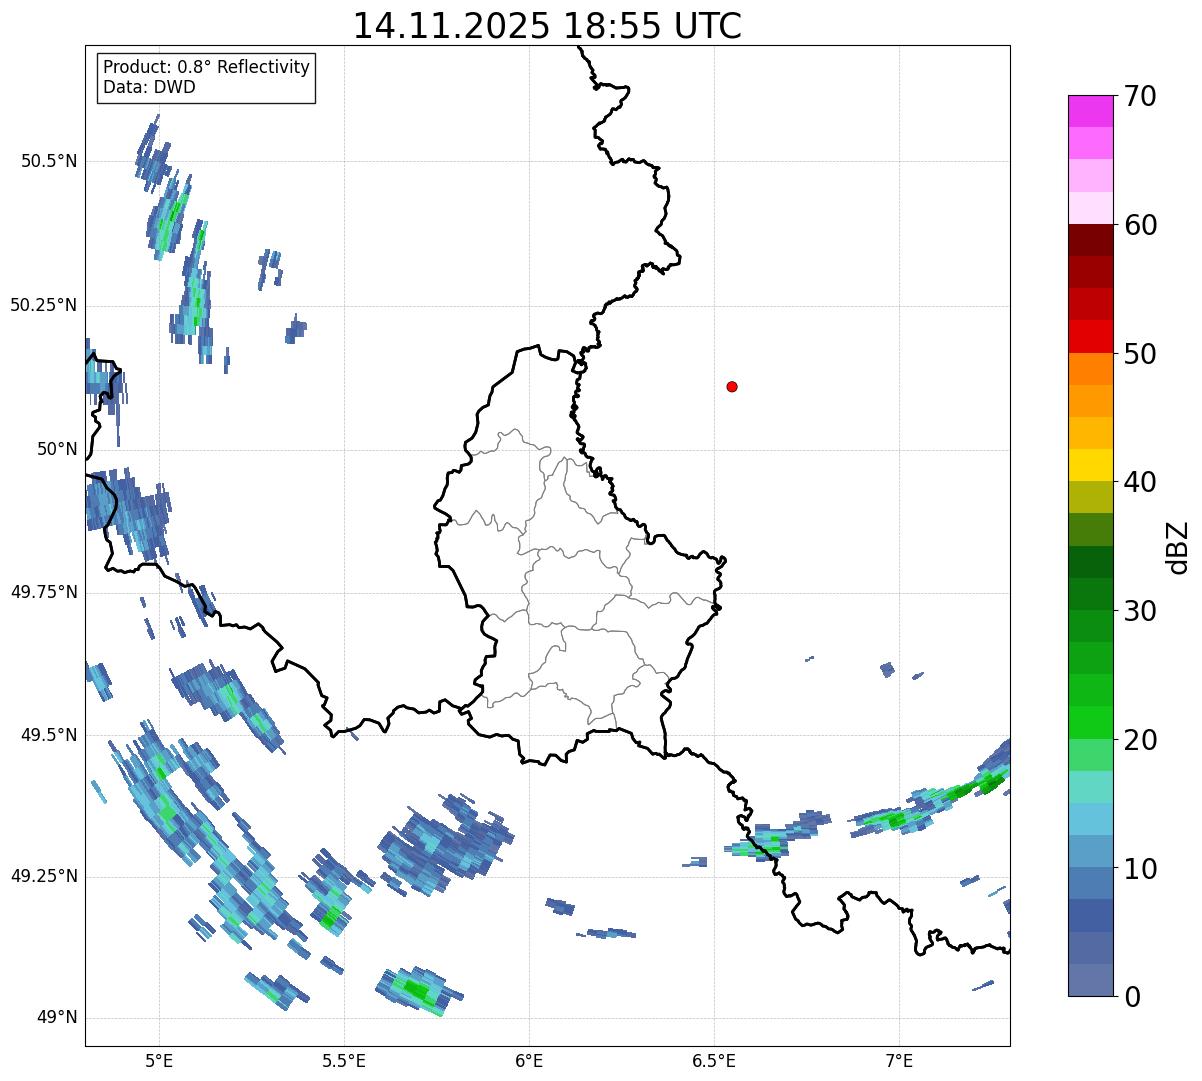Click the bright red 50 dBZ colorbar segment
The height and width of the screenshot is (1081, 1202).
(x=1090, y=336)
